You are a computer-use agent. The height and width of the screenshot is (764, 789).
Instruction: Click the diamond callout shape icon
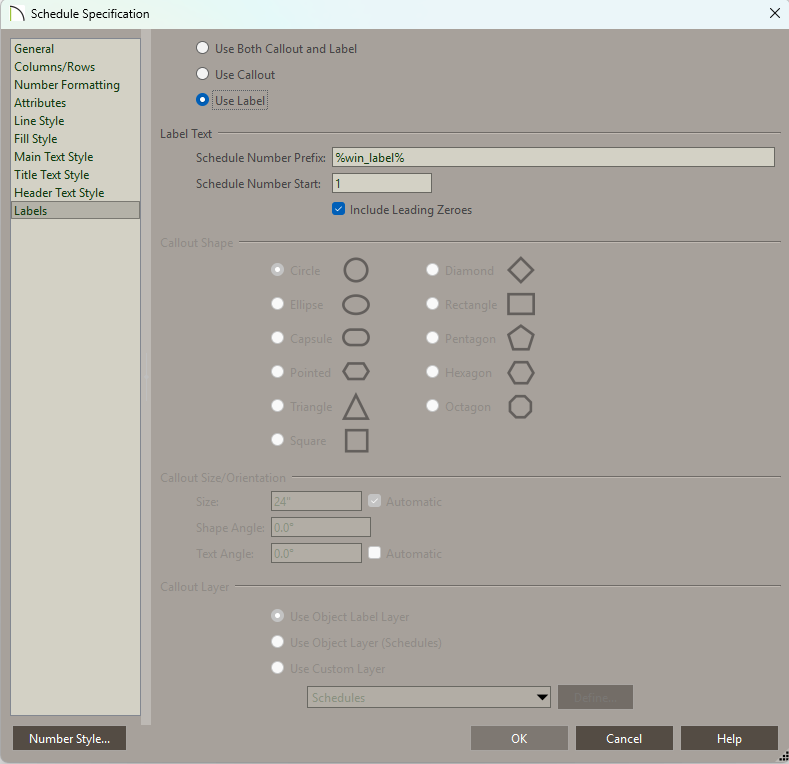click(520, 270)
